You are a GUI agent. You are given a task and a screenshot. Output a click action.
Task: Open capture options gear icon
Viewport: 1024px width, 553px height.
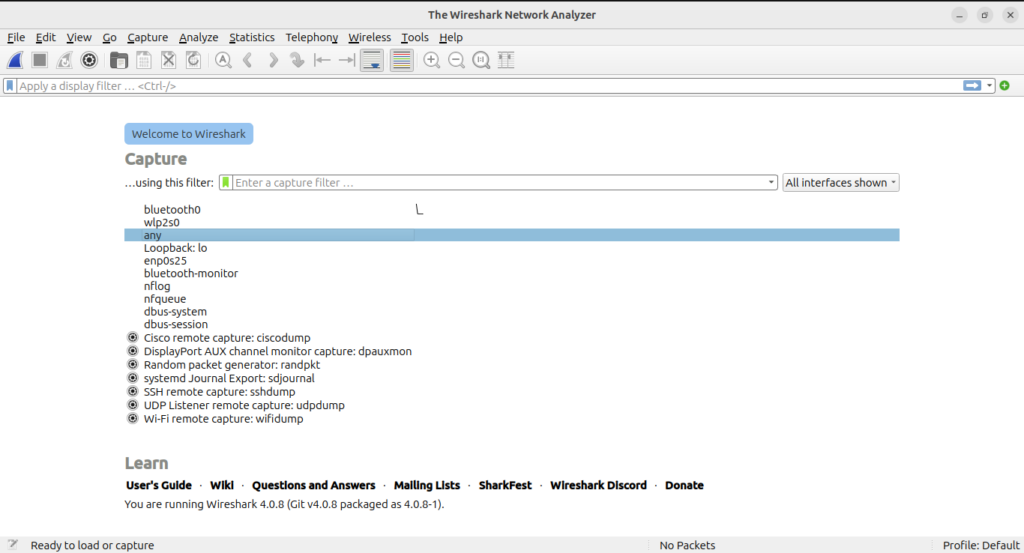pyautogui.click(x=89, y=60)
